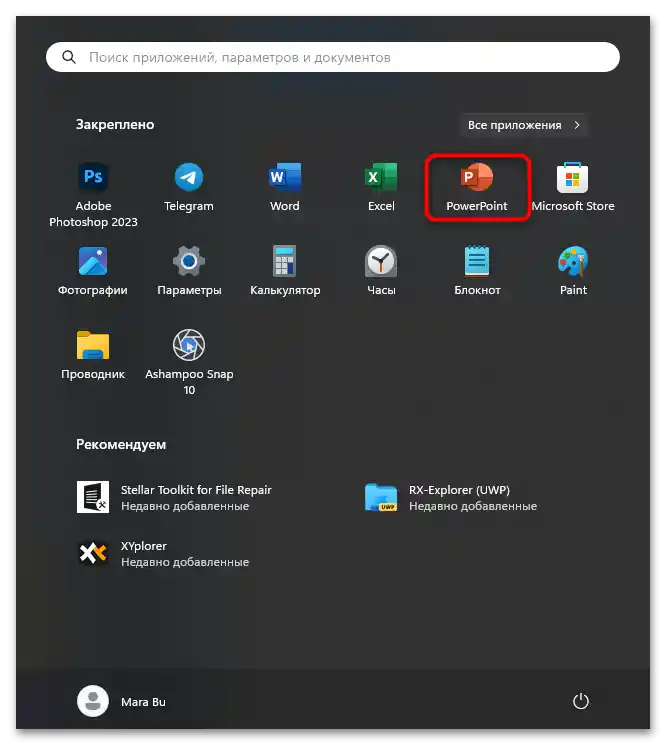666x745 pixels.
Task: Launch Калькулятор app
Action: pos(285,270)
